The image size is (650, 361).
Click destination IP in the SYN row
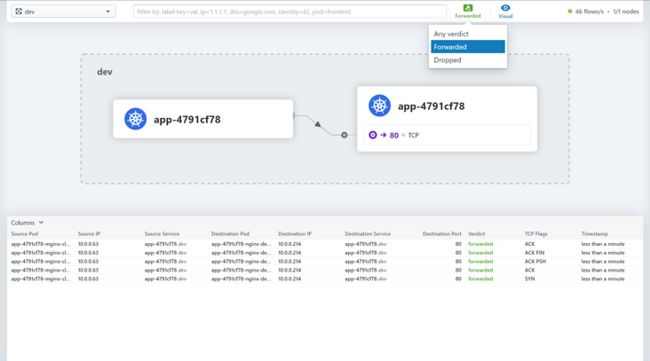pyautogui.click(x=289, y=279)
